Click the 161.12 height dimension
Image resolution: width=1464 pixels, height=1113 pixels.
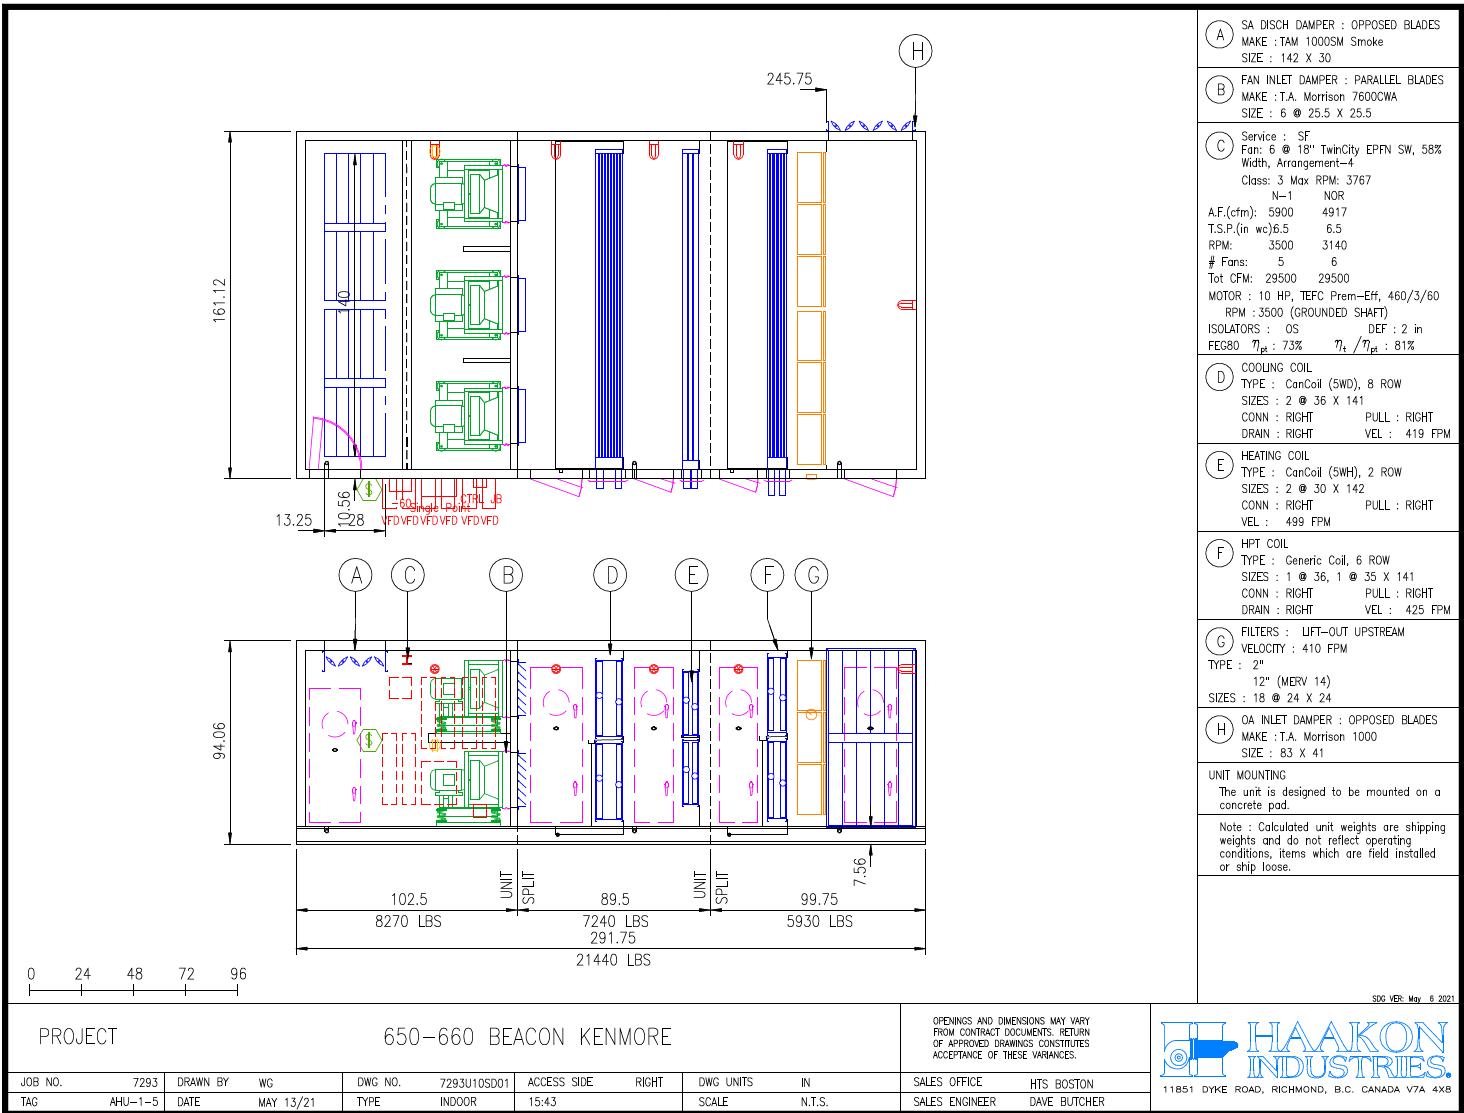click(220, 299)
